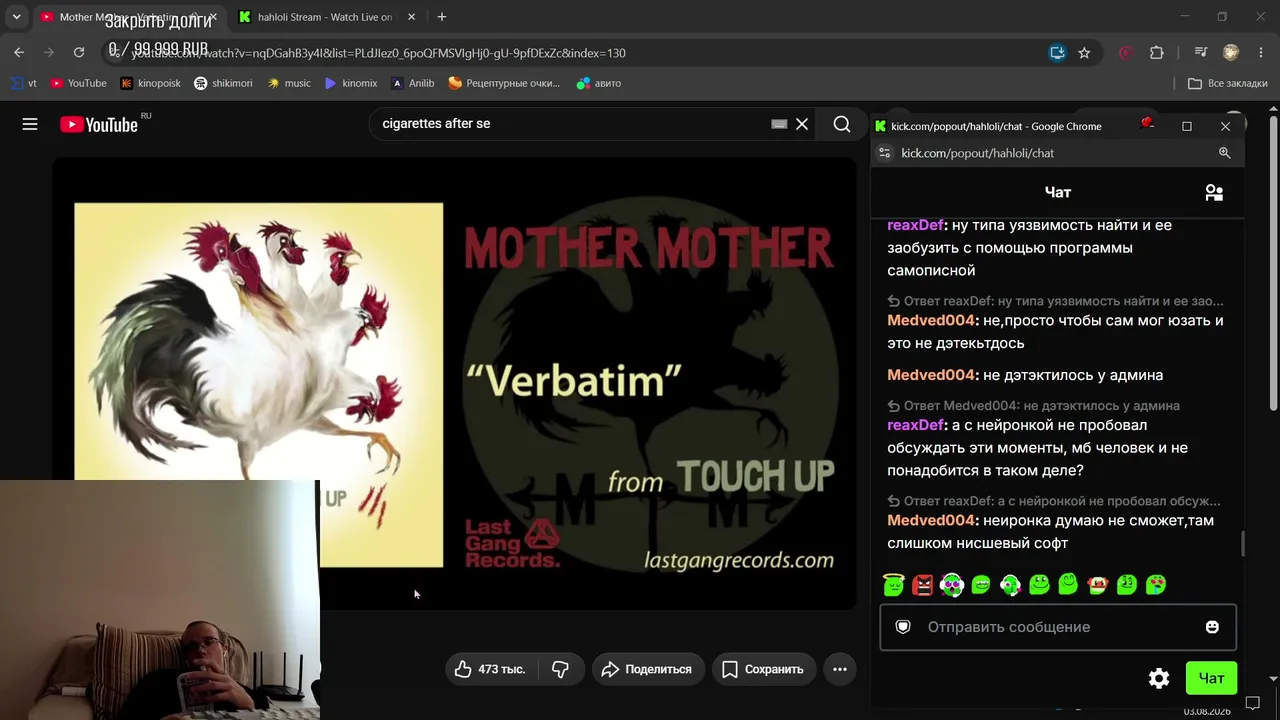Click Medved004 on the не,просто чтобы message
This screenshot has height=720, width=1280.
coord(931,321)
